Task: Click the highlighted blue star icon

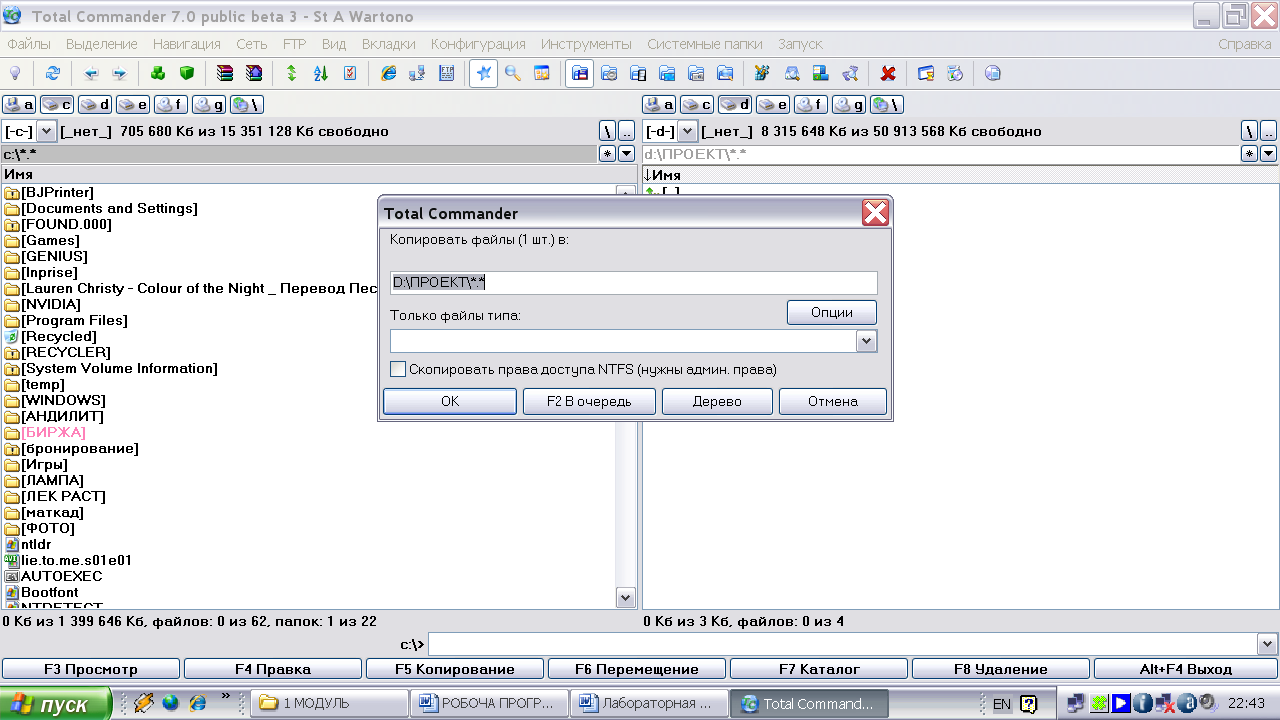Action: (484, 73)
